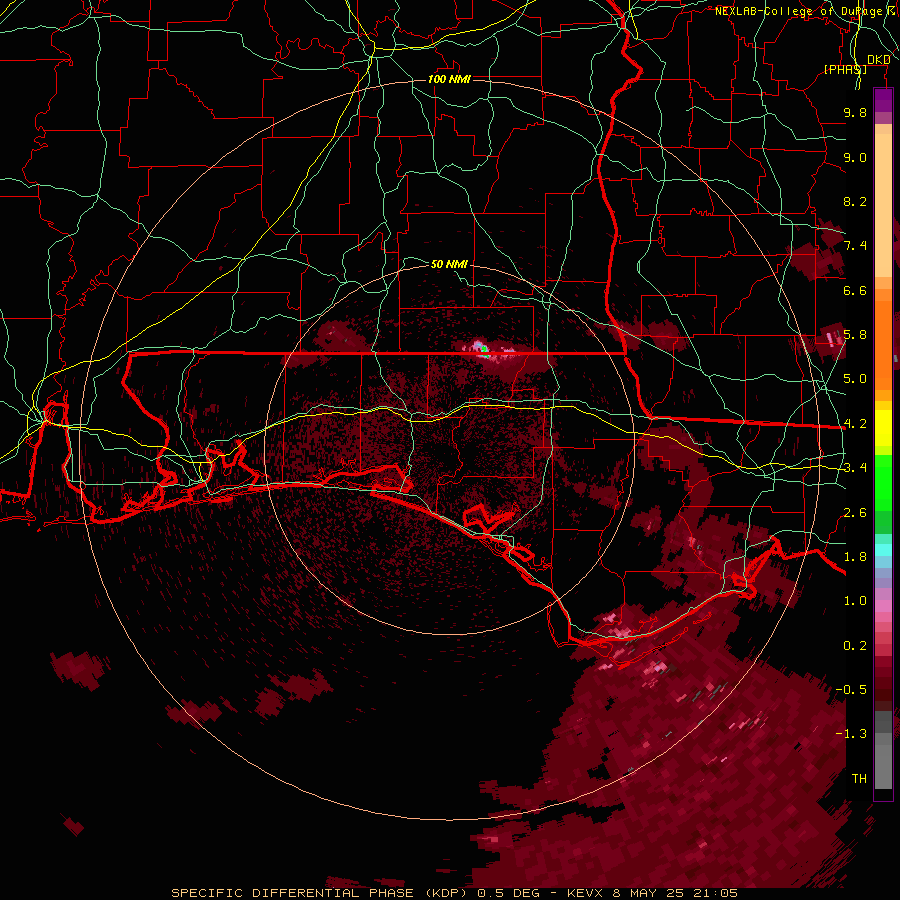Click the 50 NMI range ring label
Screen dimensions: 900x900
click(449, 264)
